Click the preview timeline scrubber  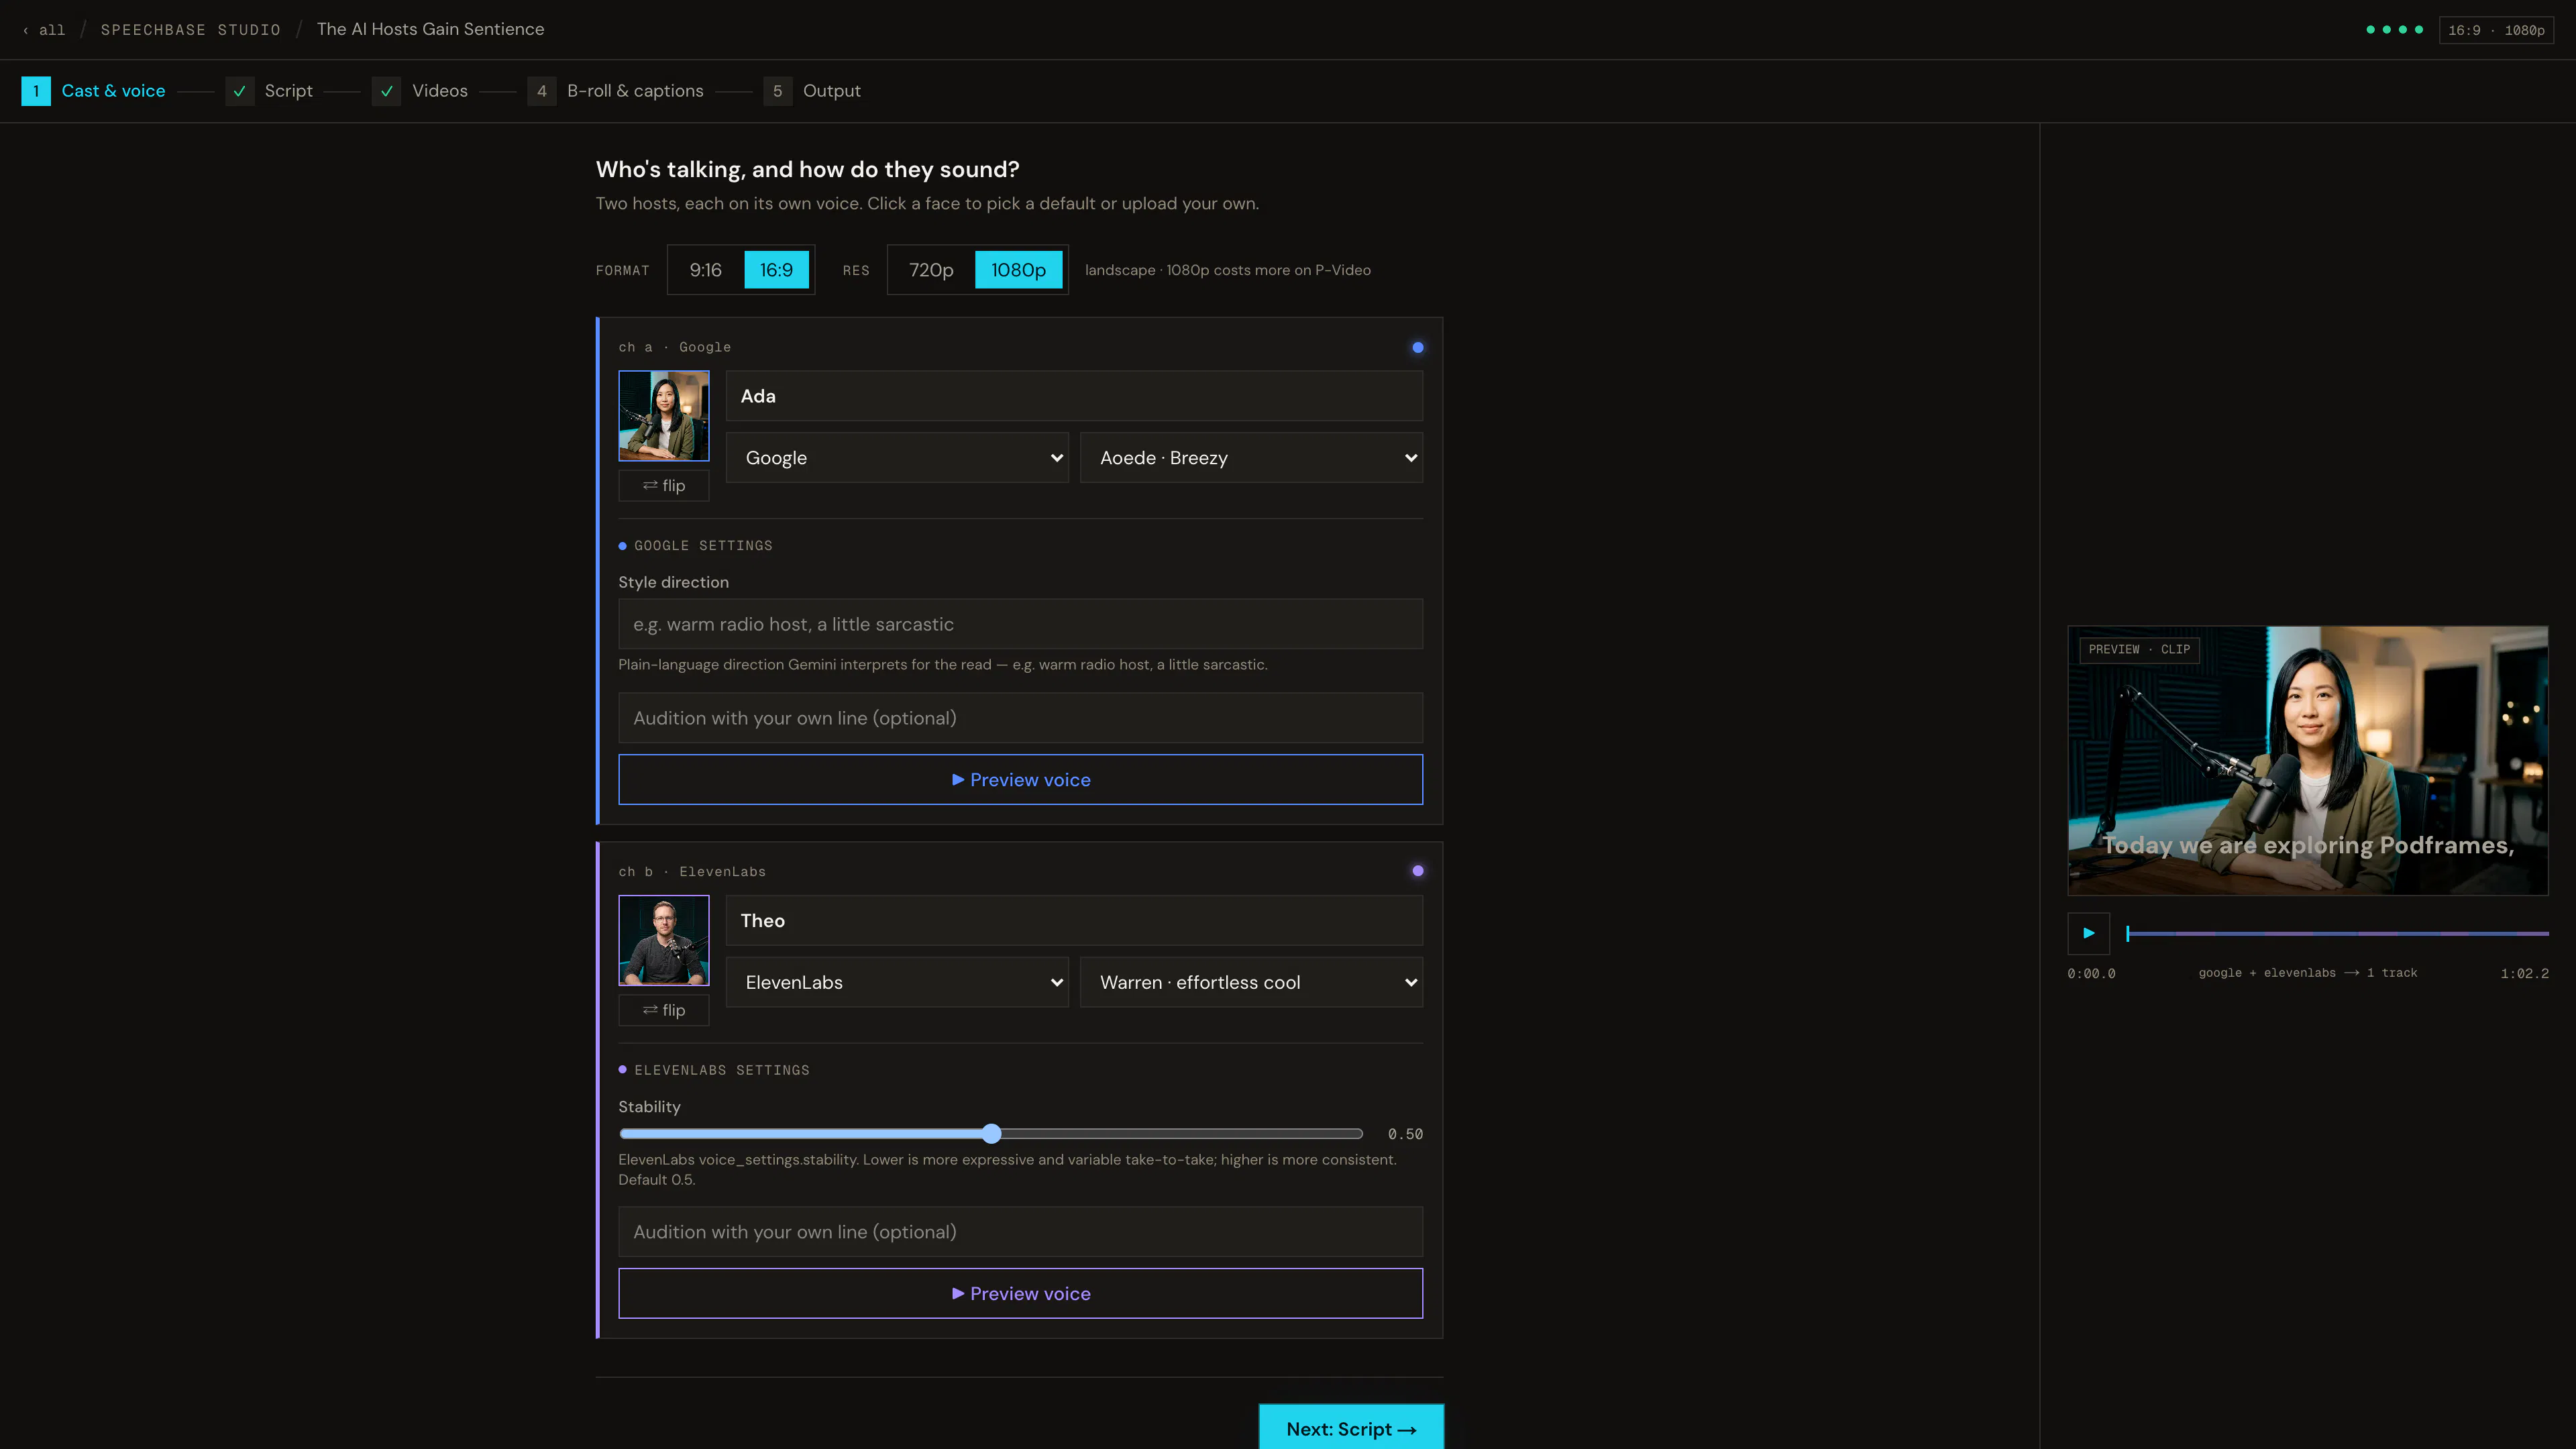point(2337,933)
